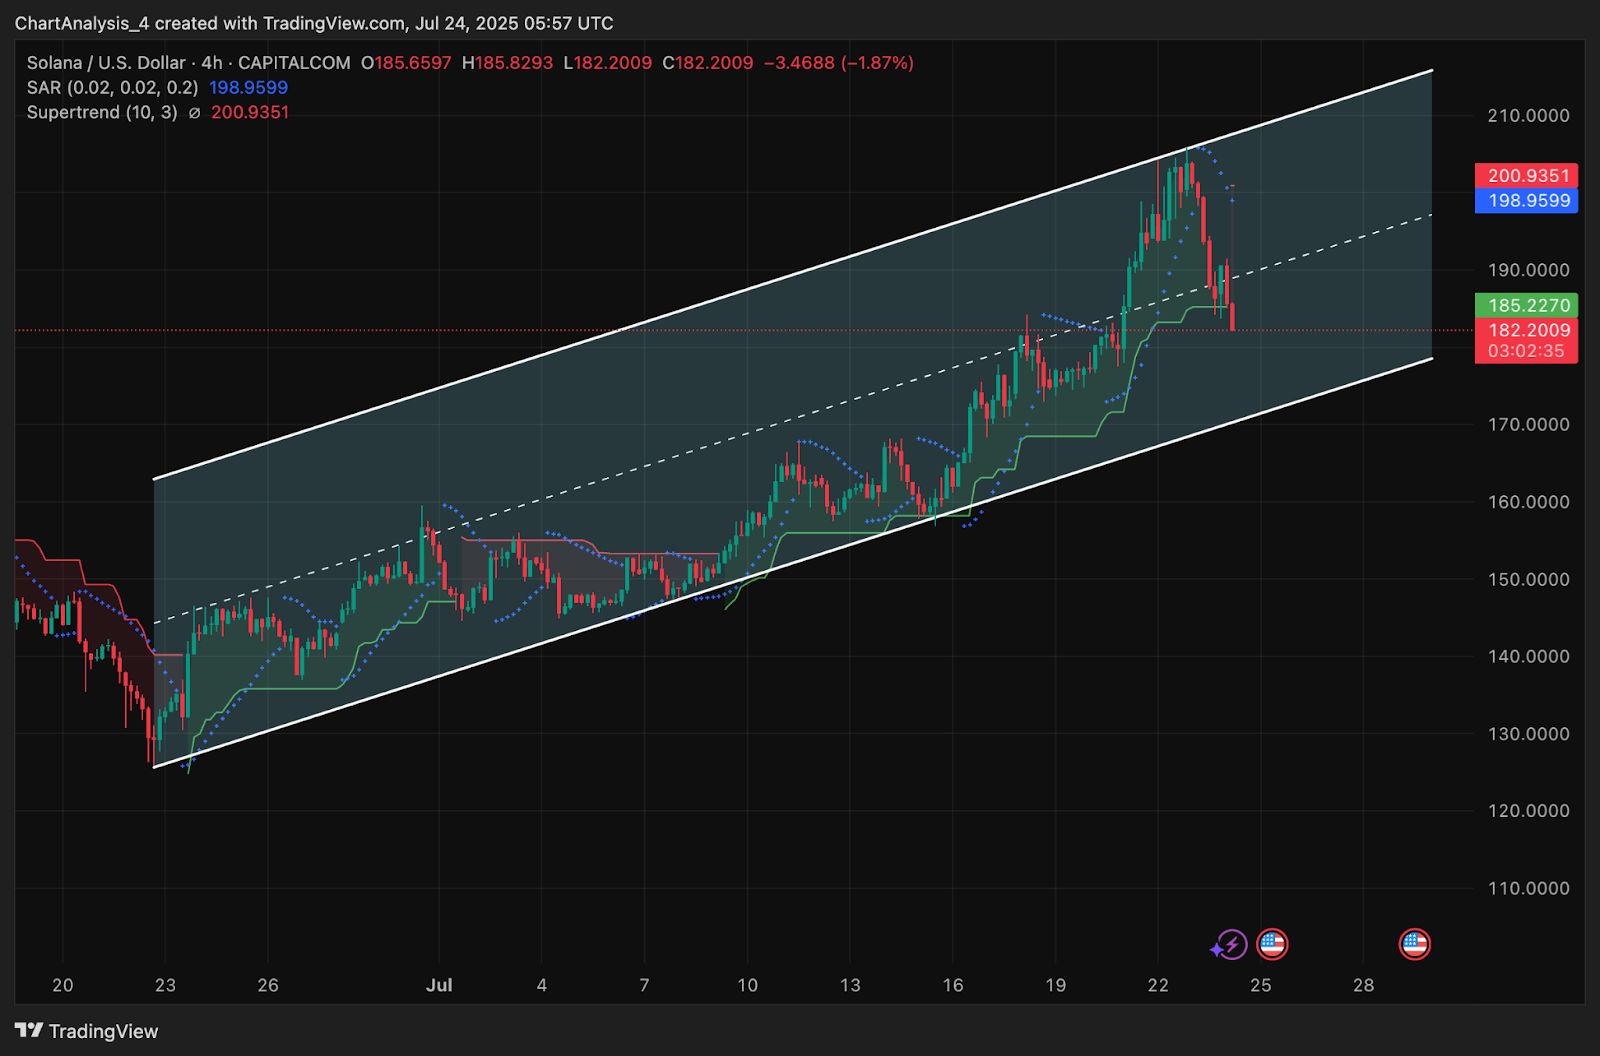
Task: Click the low value L182.2009 in the header
Action: [x=607, y=63]
